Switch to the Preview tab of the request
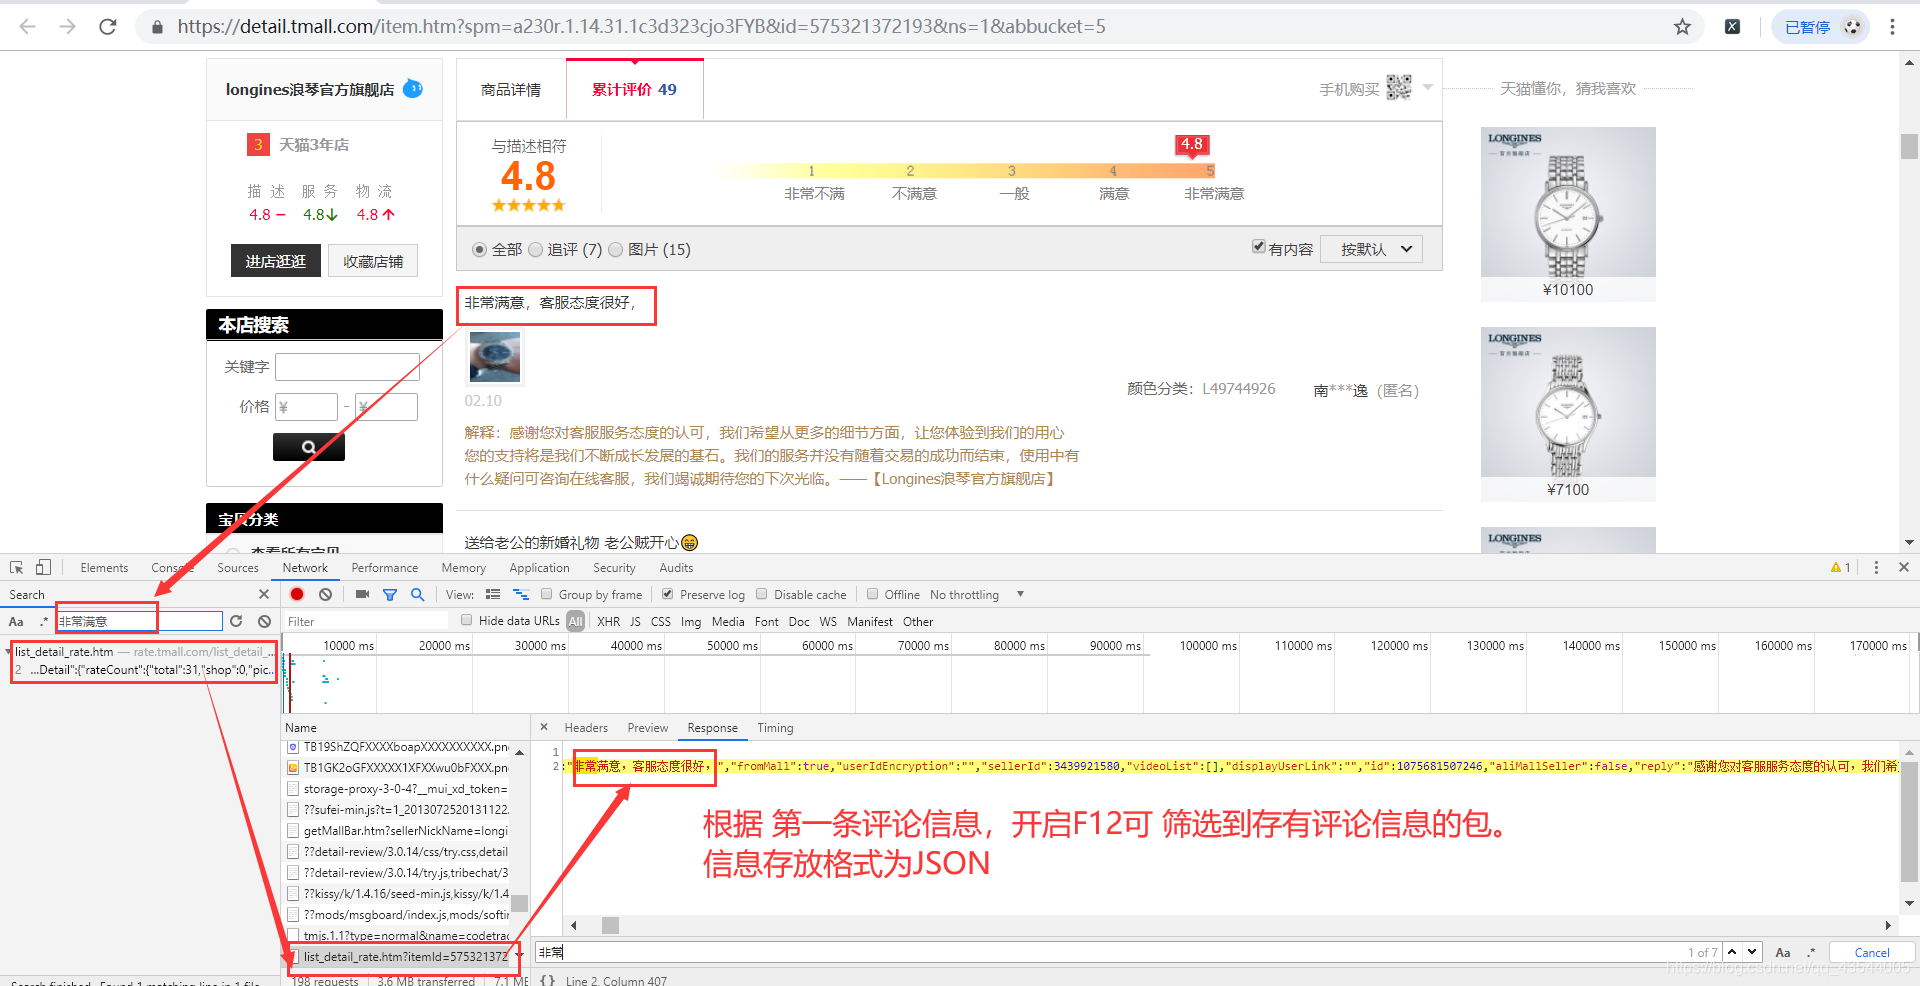The width and height of the screenshot is (1920, 986). point(647,727)
